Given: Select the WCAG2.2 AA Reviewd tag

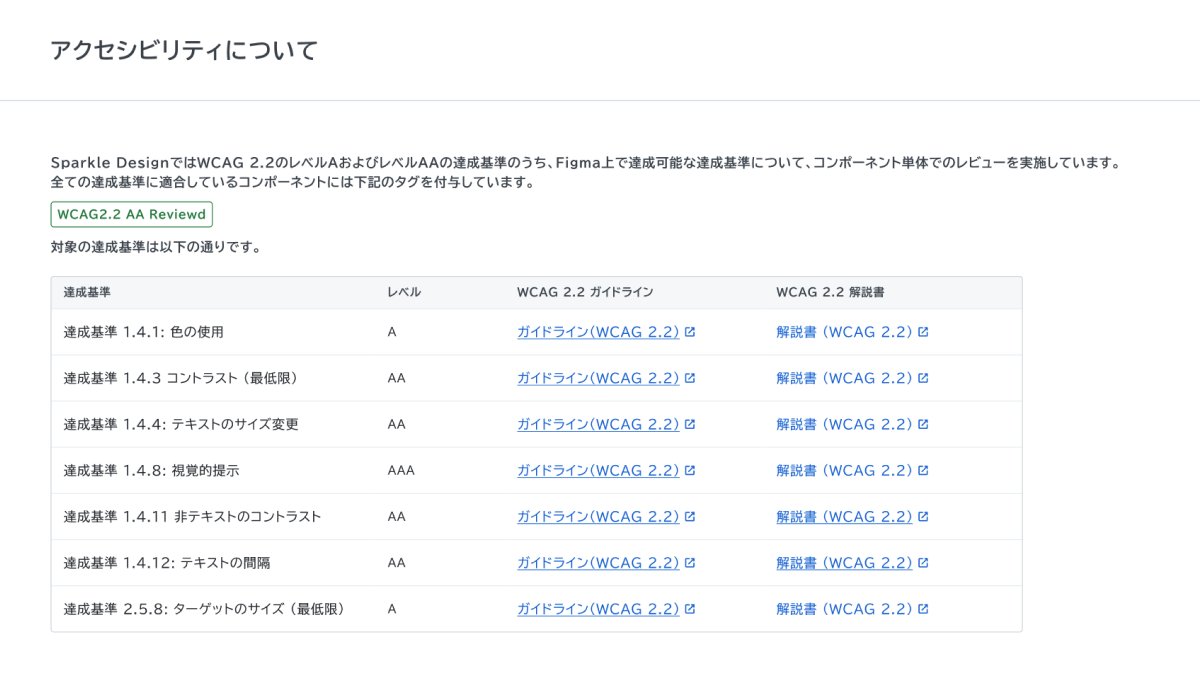Looking at the screenshot, I should point(132,214).
